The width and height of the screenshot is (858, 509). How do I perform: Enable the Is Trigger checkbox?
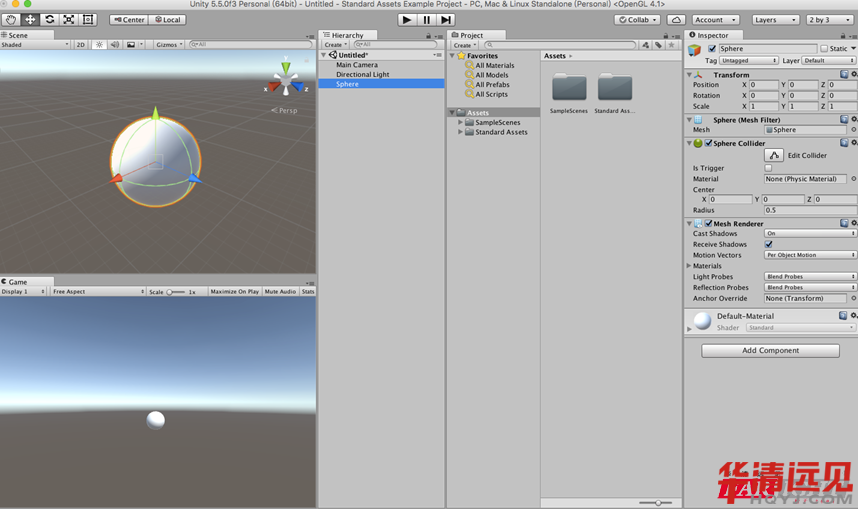coord(769,168)
